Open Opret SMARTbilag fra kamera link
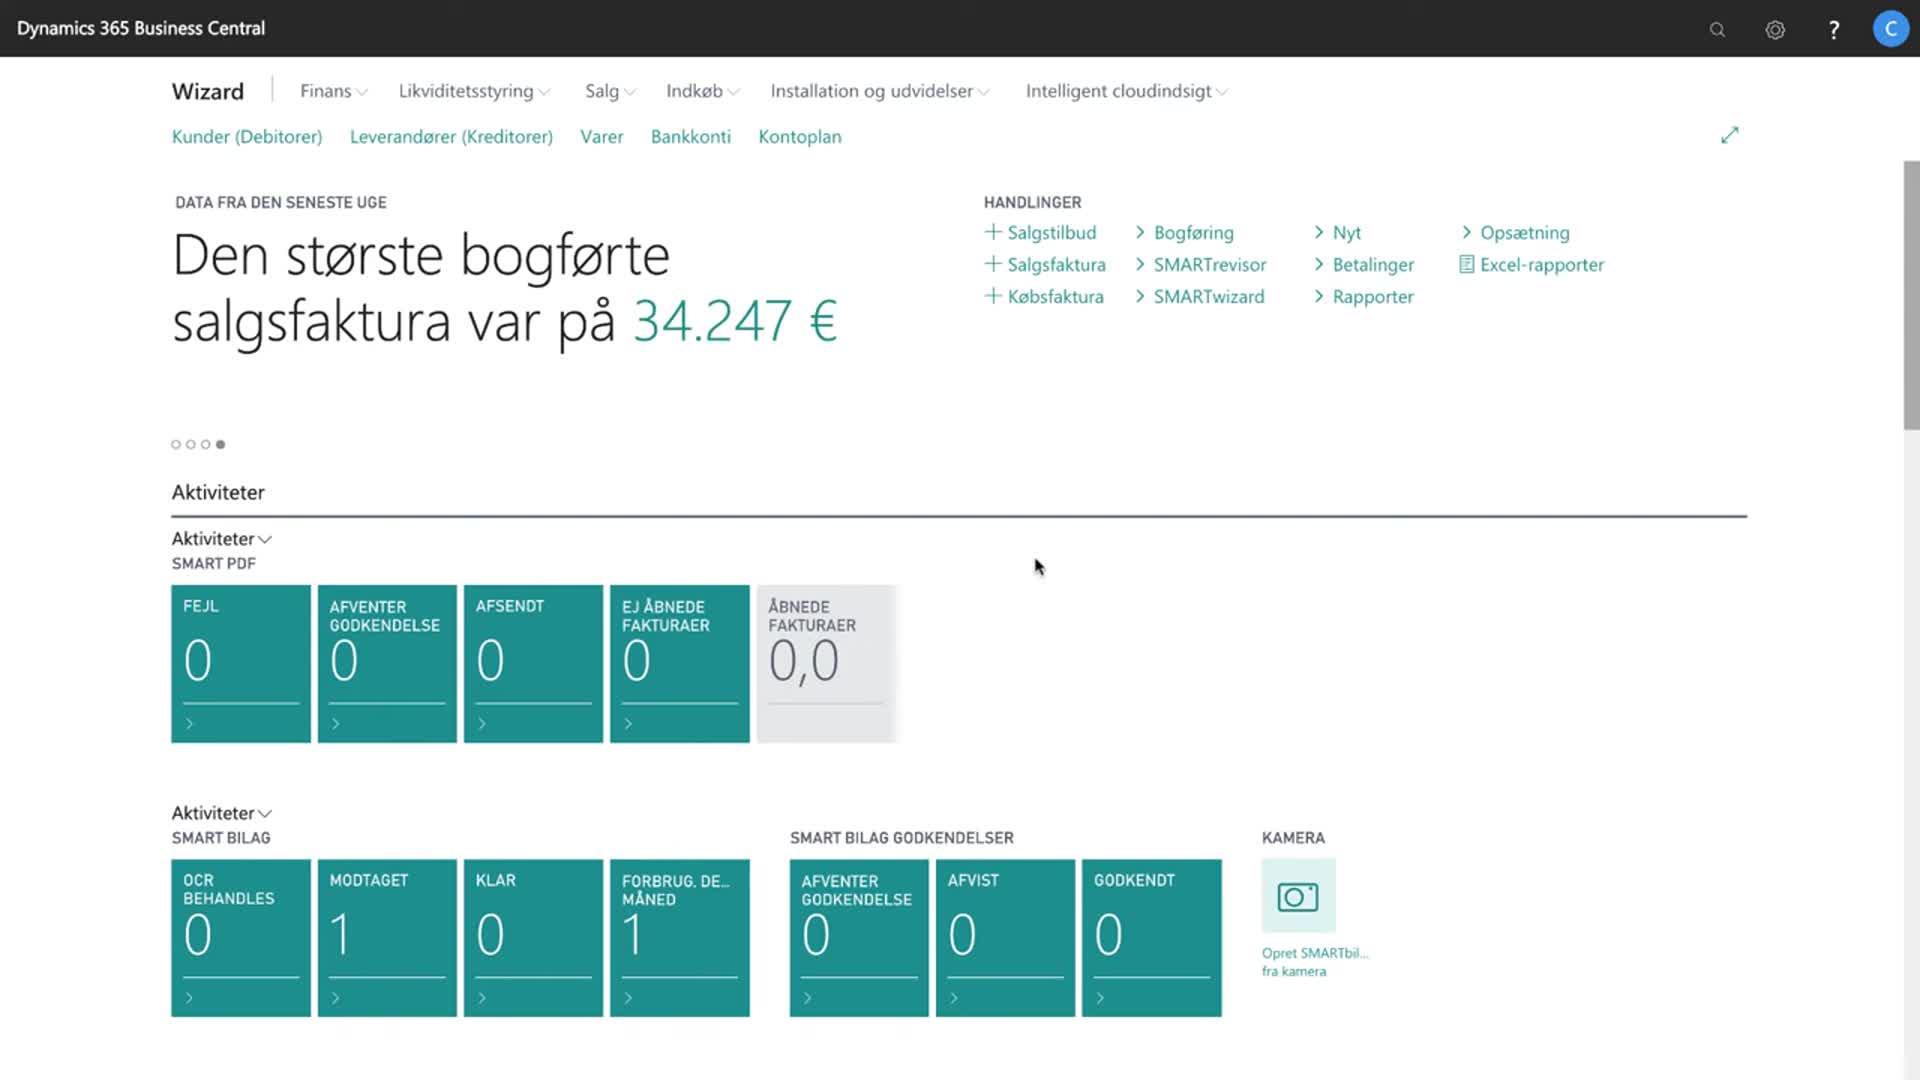This screenshot has height=1080, width=1920. (x=1314, y=962)
